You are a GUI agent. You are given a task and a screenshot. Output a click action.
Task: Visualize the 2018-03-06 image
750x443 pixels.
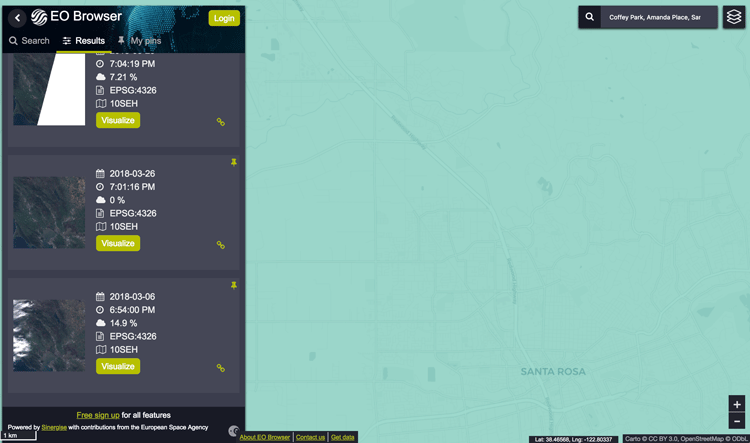coord(118,366)
